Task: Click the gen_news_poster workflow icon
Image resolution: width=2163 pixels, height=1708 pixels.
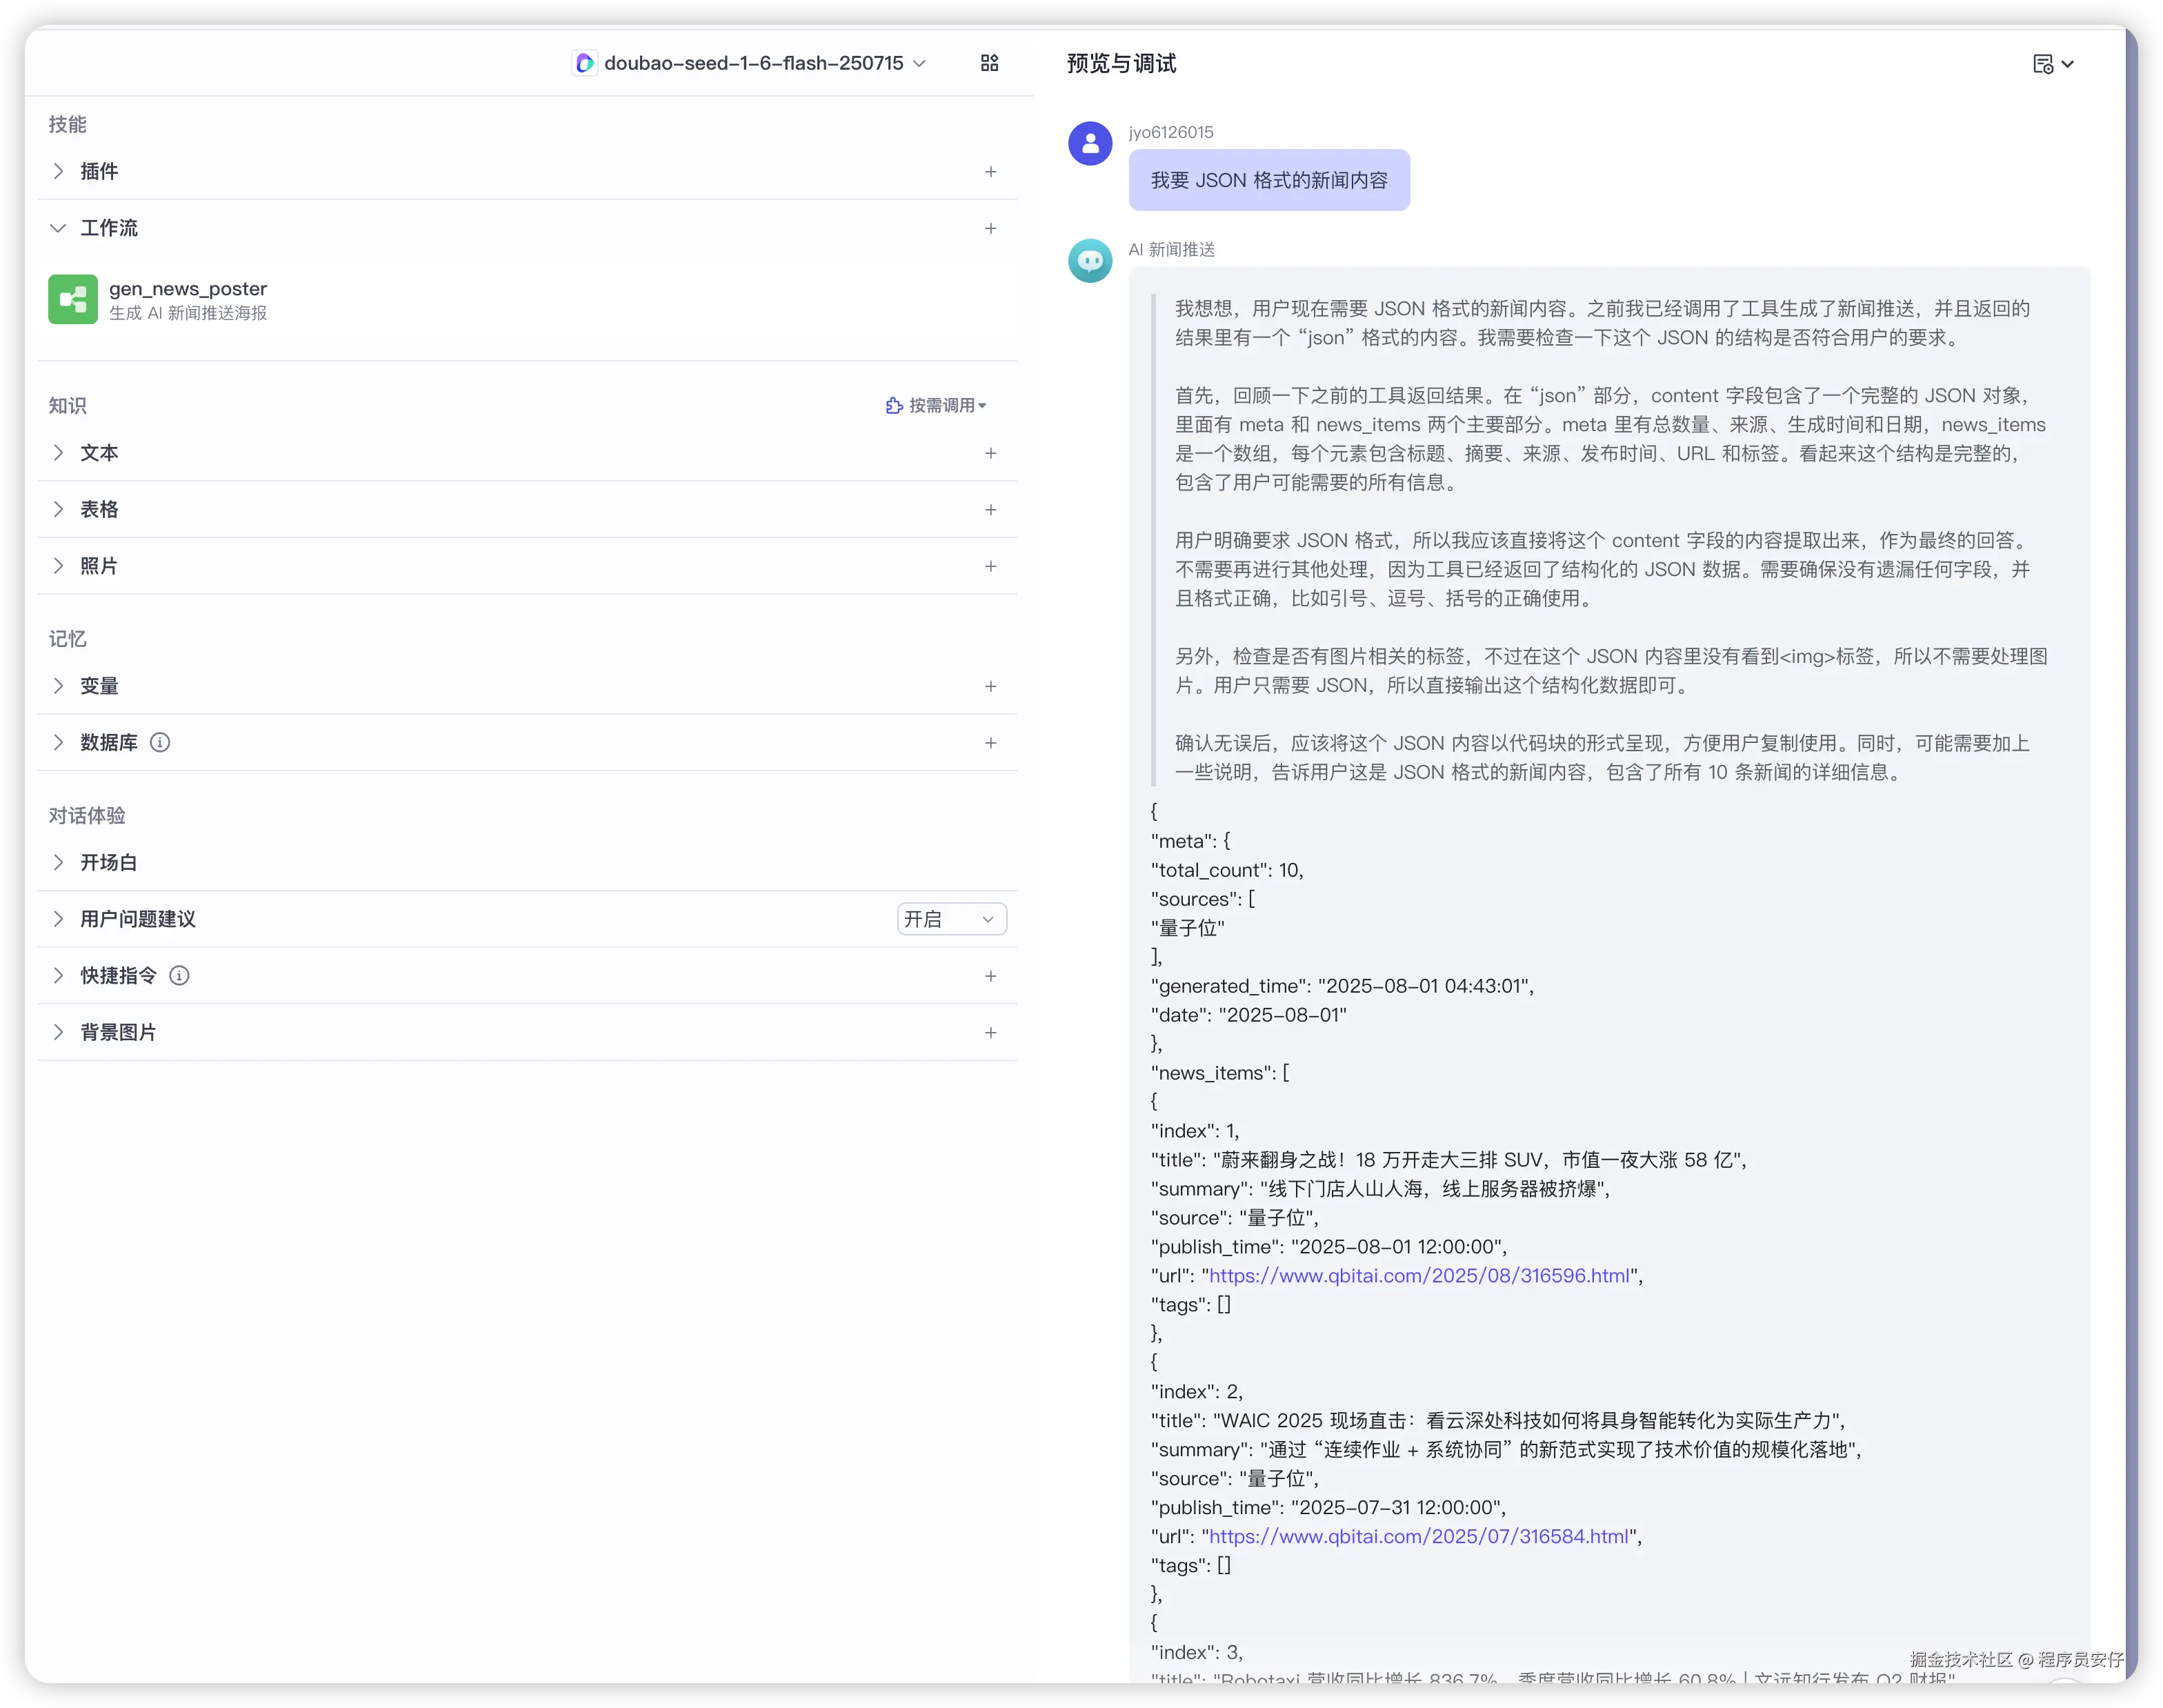Action: pos(73,299)
